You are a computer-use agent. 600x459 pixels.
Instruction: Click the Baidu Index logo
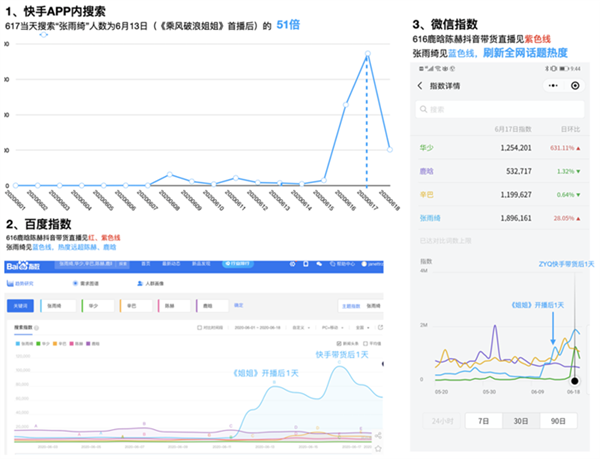coord(22,264)
